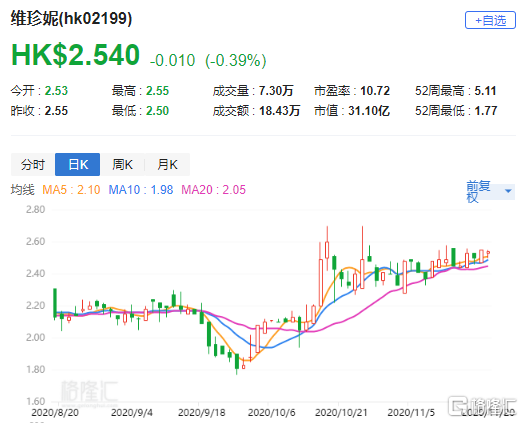Click the price change -0.010 value
This screenshot has height=423, width=523.
pyautogui.click(x=172, y=60)
